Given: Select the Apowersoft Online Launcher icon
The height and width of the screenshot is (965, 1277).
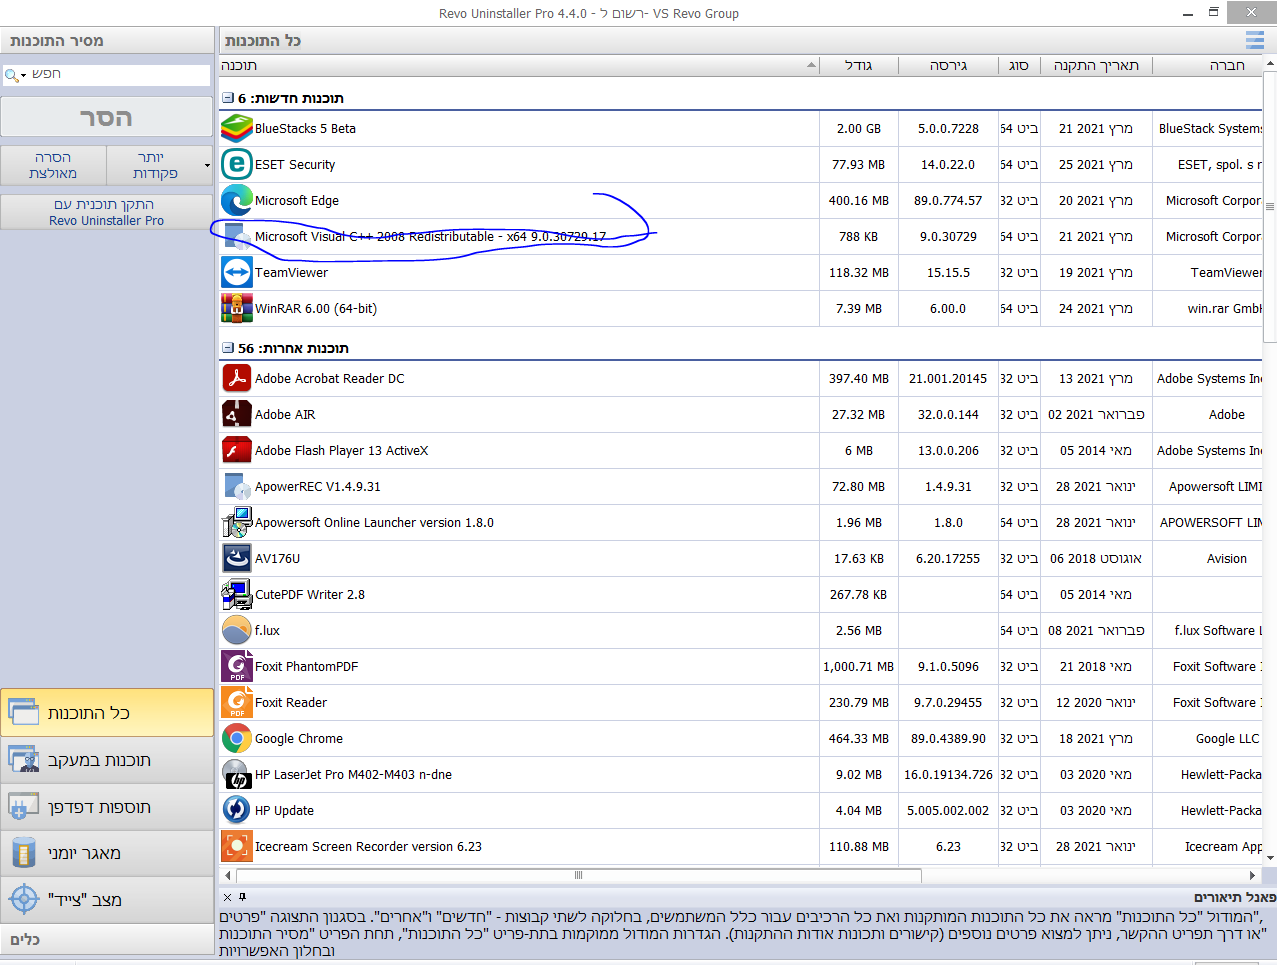Looking at the screenshot, I should pyautogui.click(x=237, y=522).
